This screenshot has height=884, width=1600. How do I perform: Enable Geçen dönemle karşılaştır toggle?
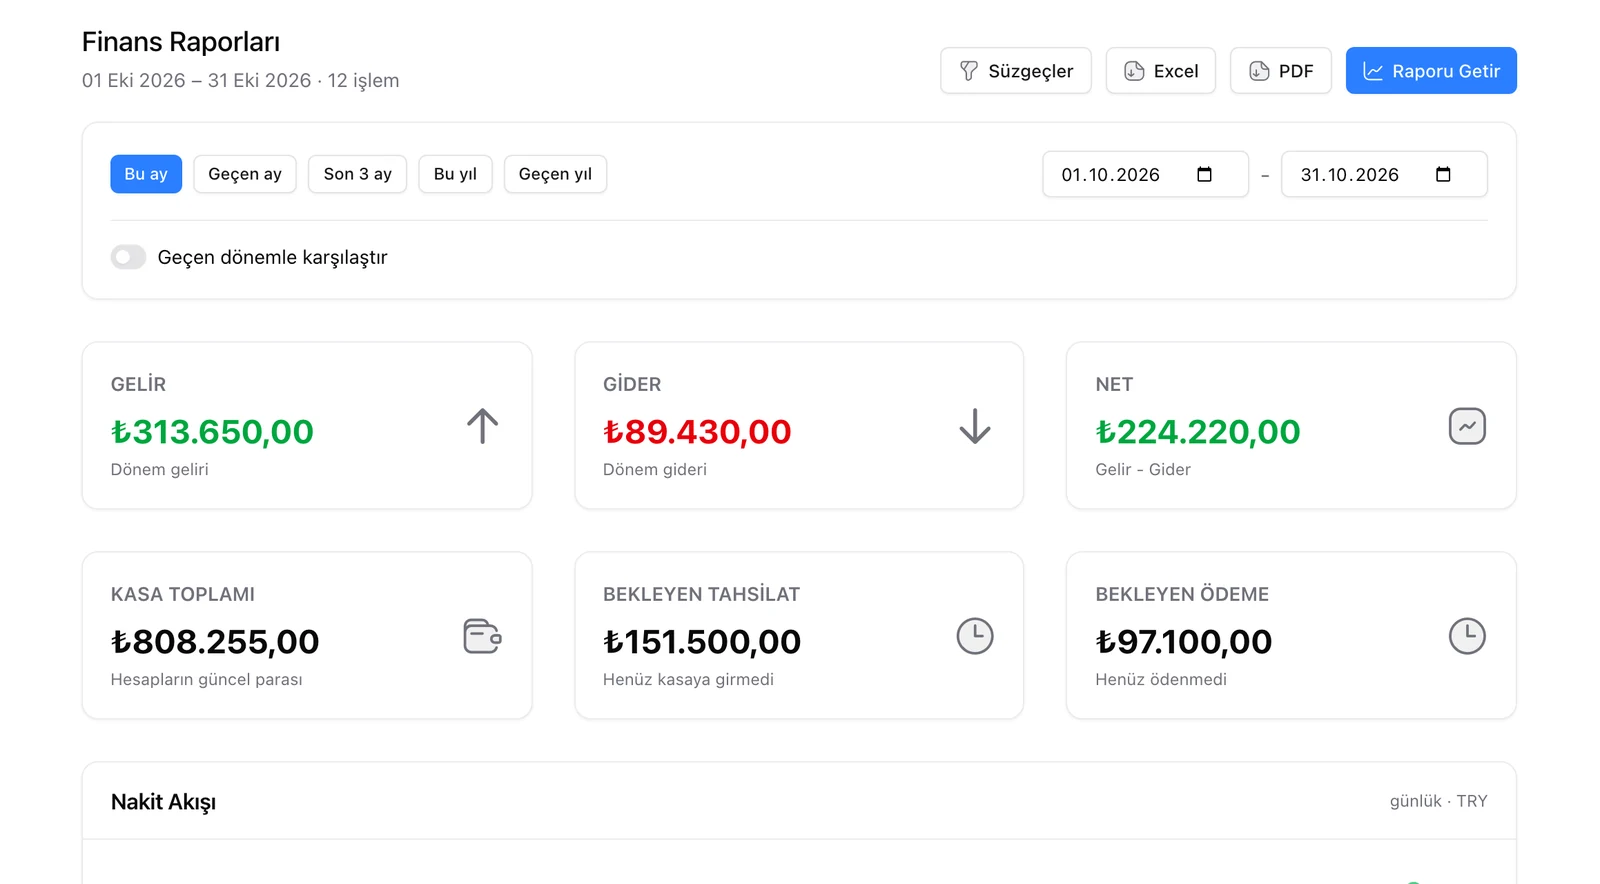point(128,257)
